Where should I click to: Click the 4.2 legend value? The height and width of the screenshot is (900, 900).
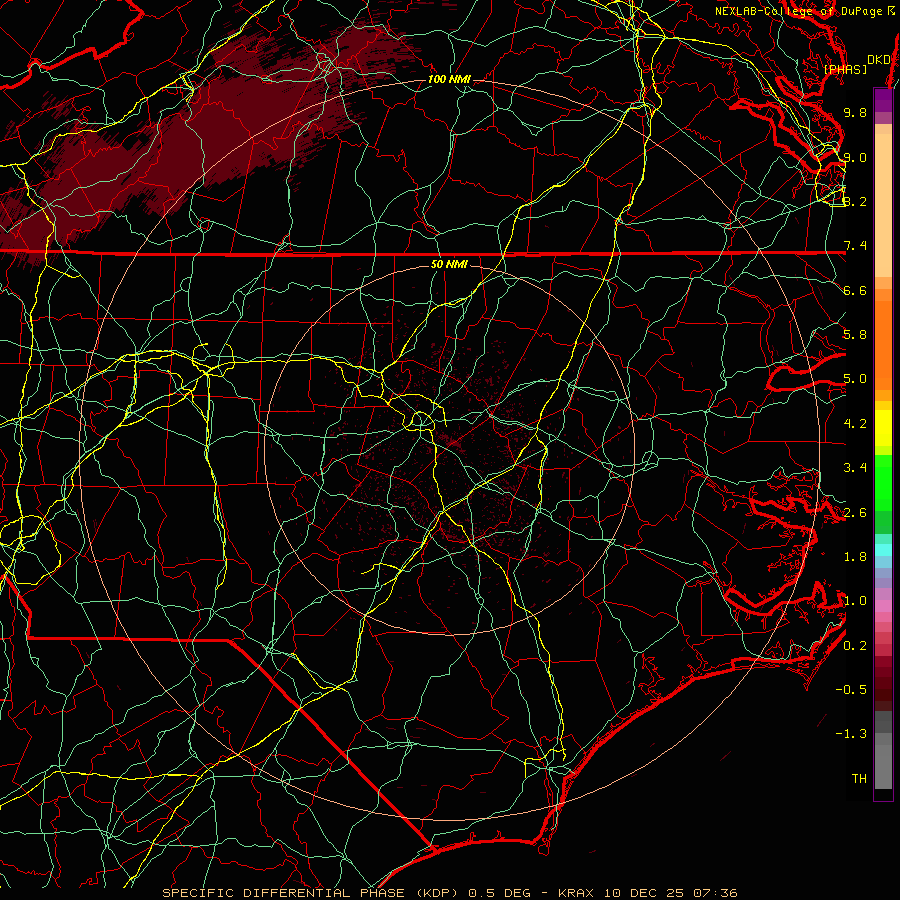point(855,424)
